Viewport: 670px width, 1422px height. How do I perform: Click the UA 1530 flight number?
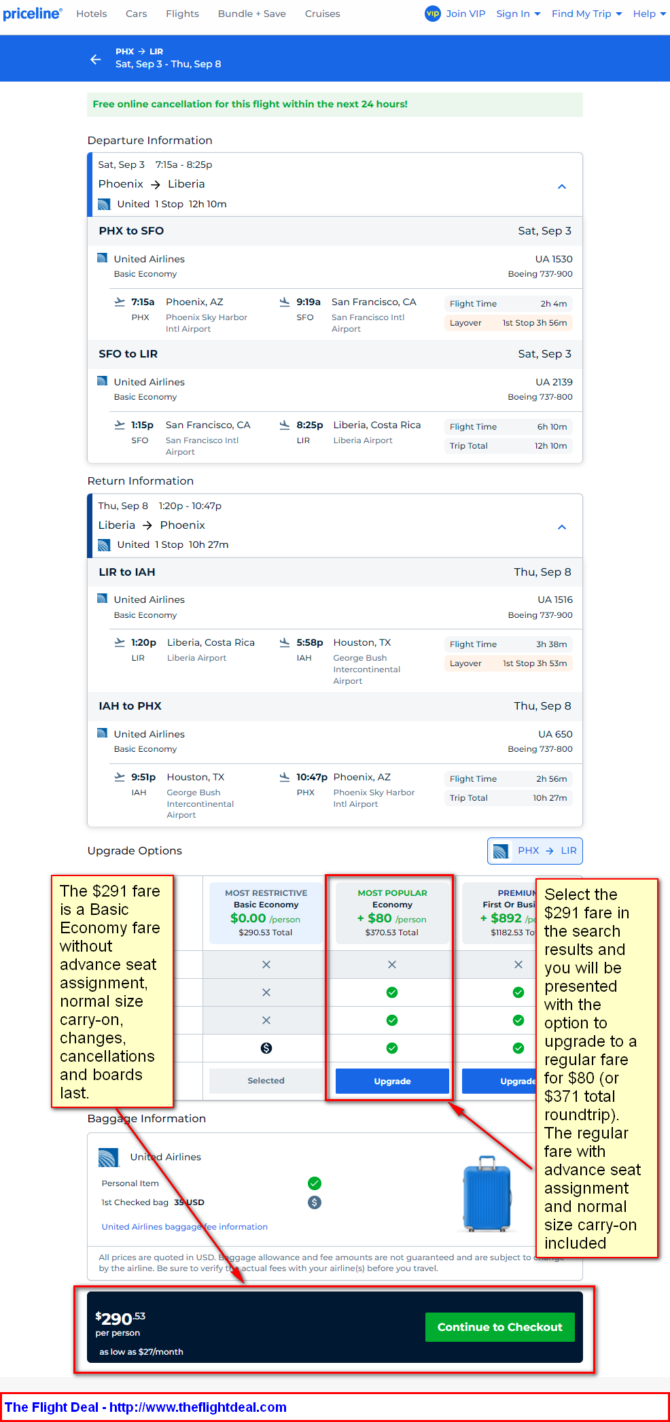tap(554, 259)
